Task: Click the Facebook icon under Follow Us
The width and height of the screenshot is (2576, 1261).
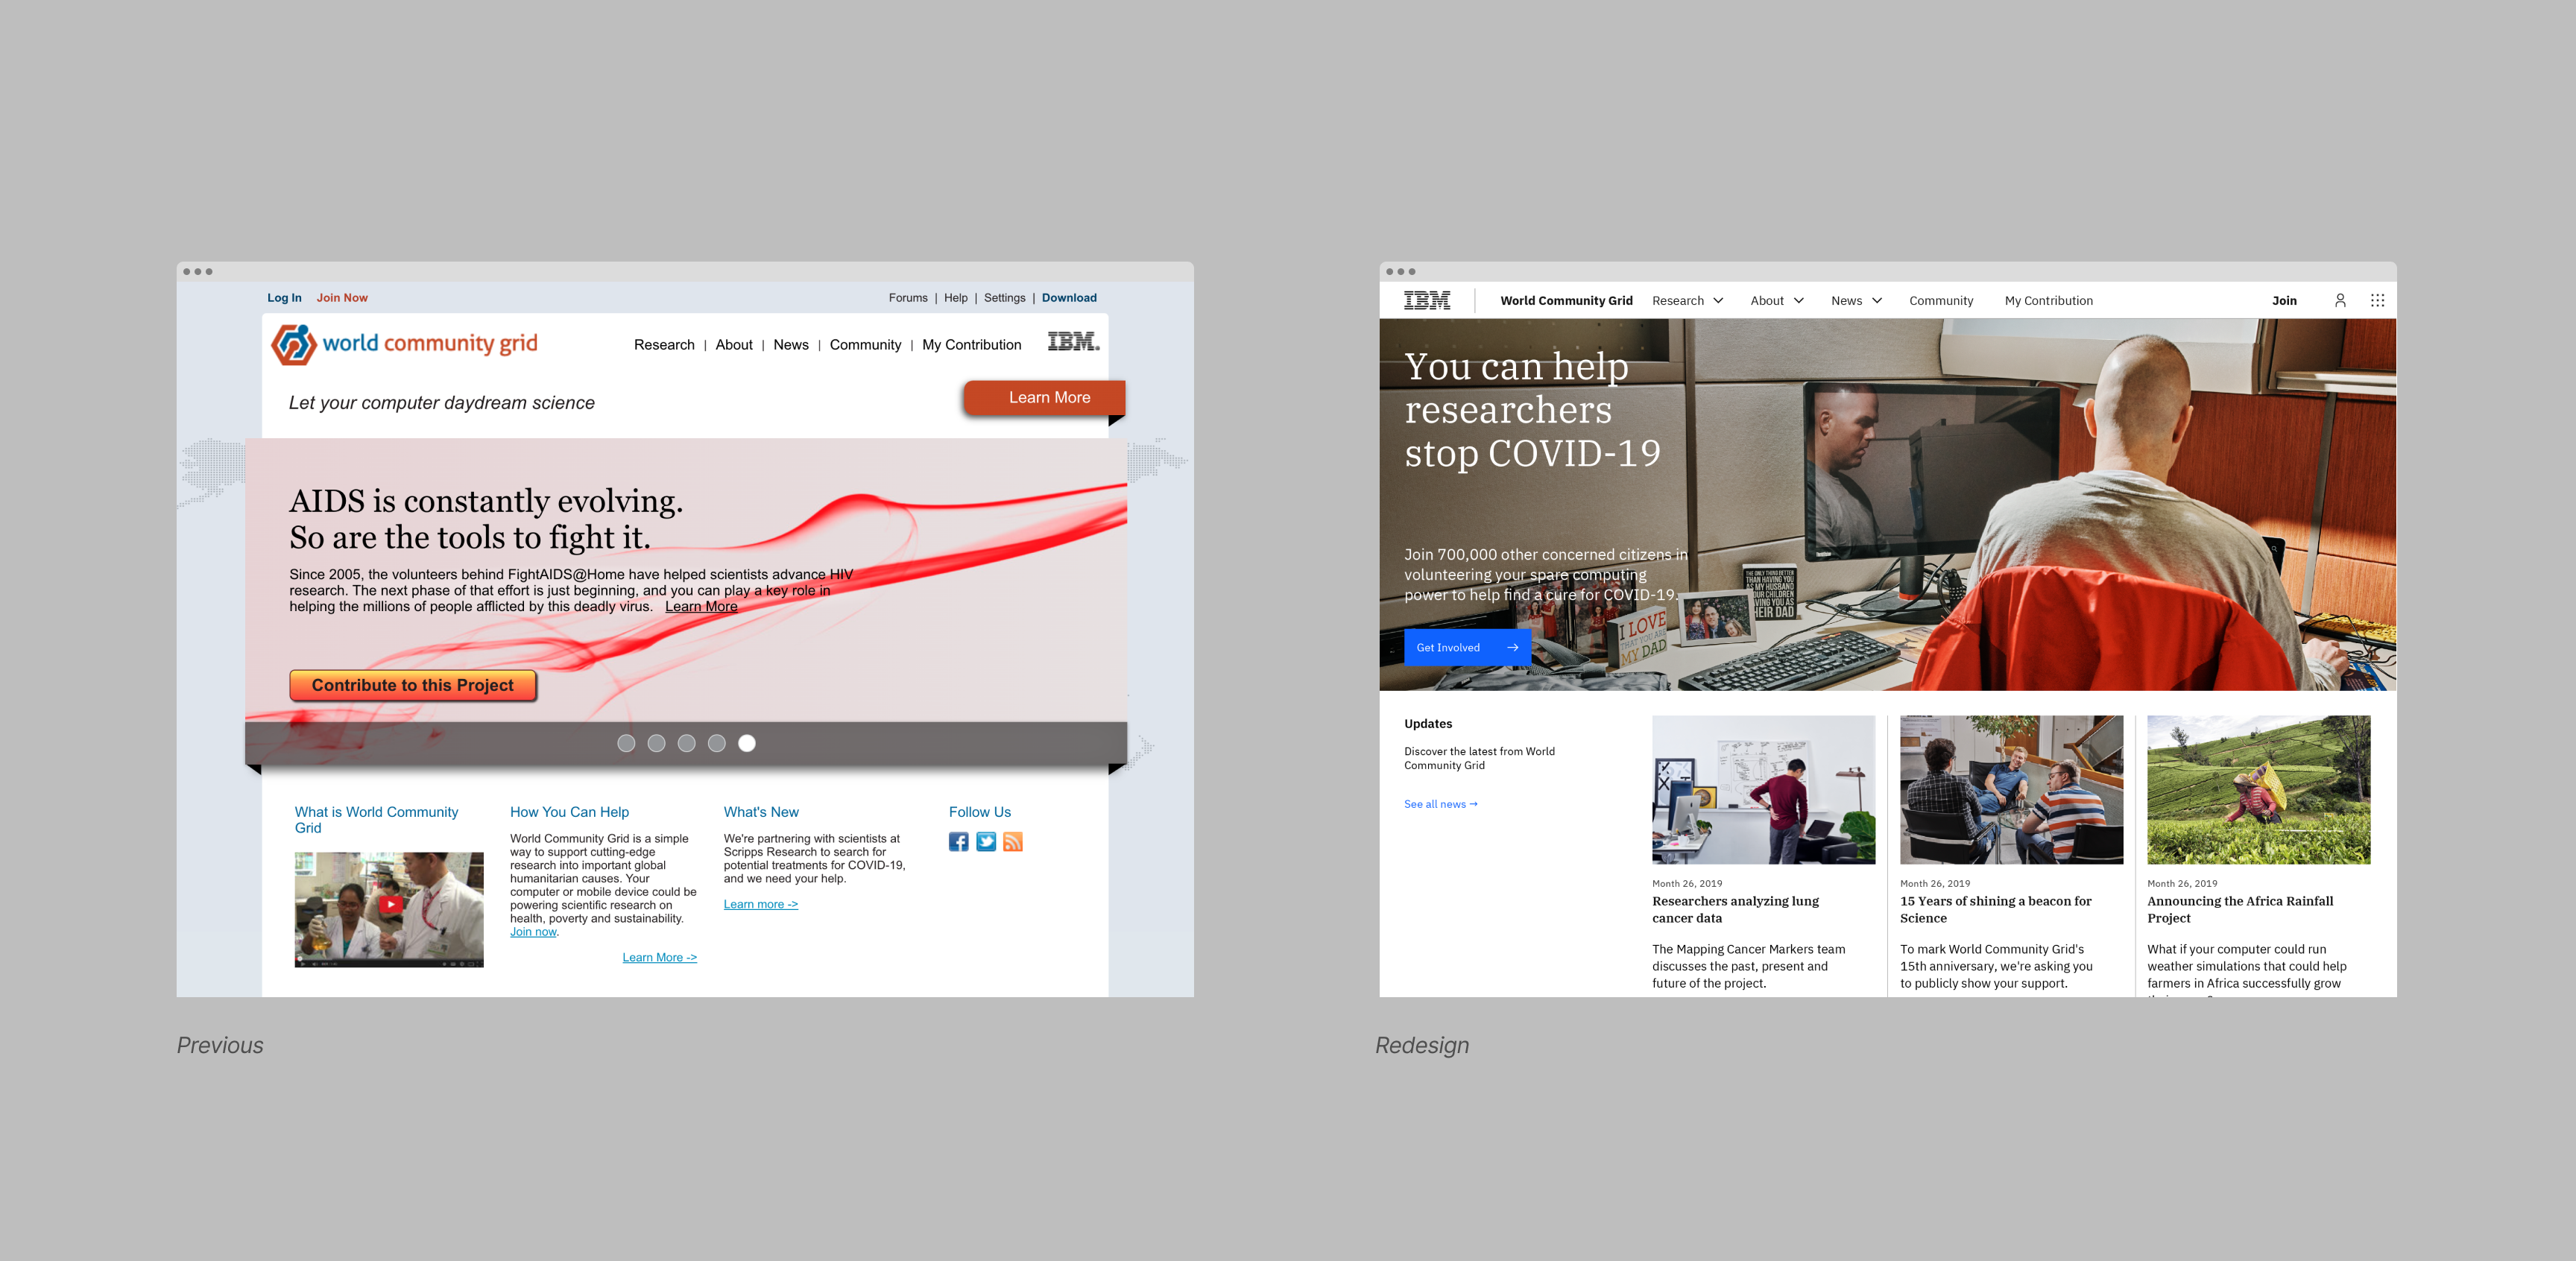Action: (958, 841)
